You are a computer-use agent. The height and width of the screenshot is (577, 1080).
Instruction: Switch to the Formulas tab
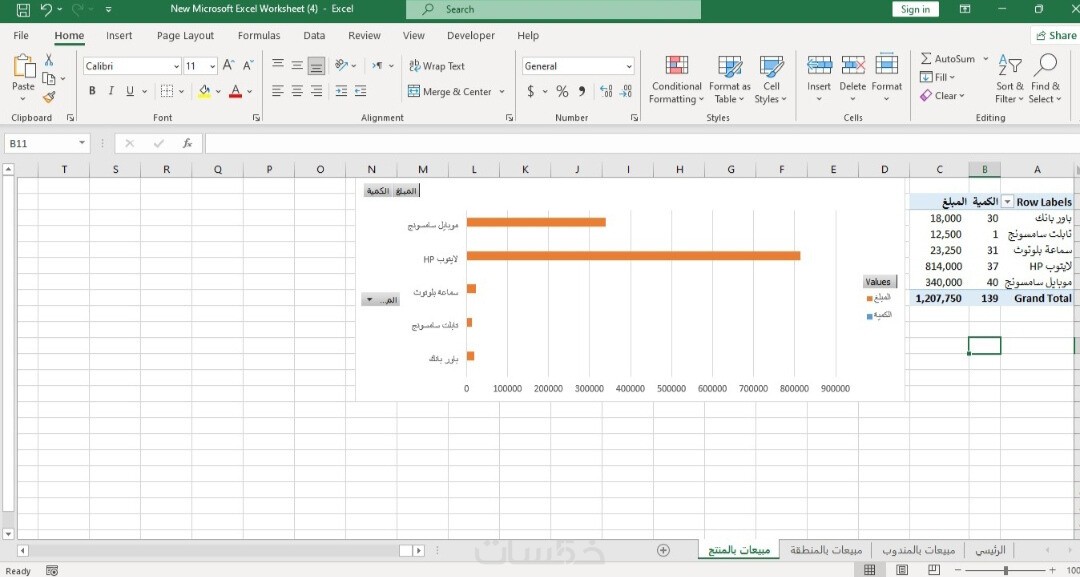[259, 35]
